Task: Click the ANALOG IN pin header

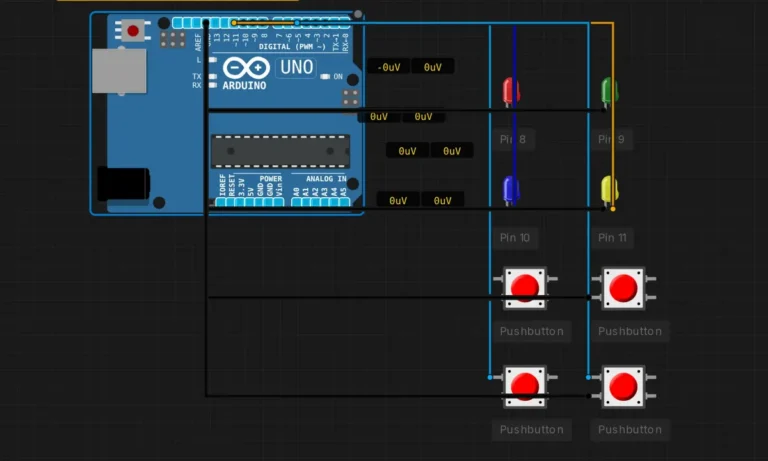Action: 320,201
